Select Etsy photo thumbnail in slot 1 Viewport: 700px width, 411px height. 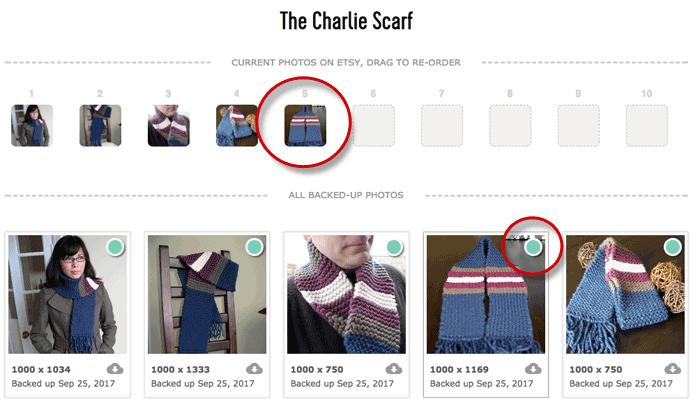pyautogui.click(x=32, y=126)
